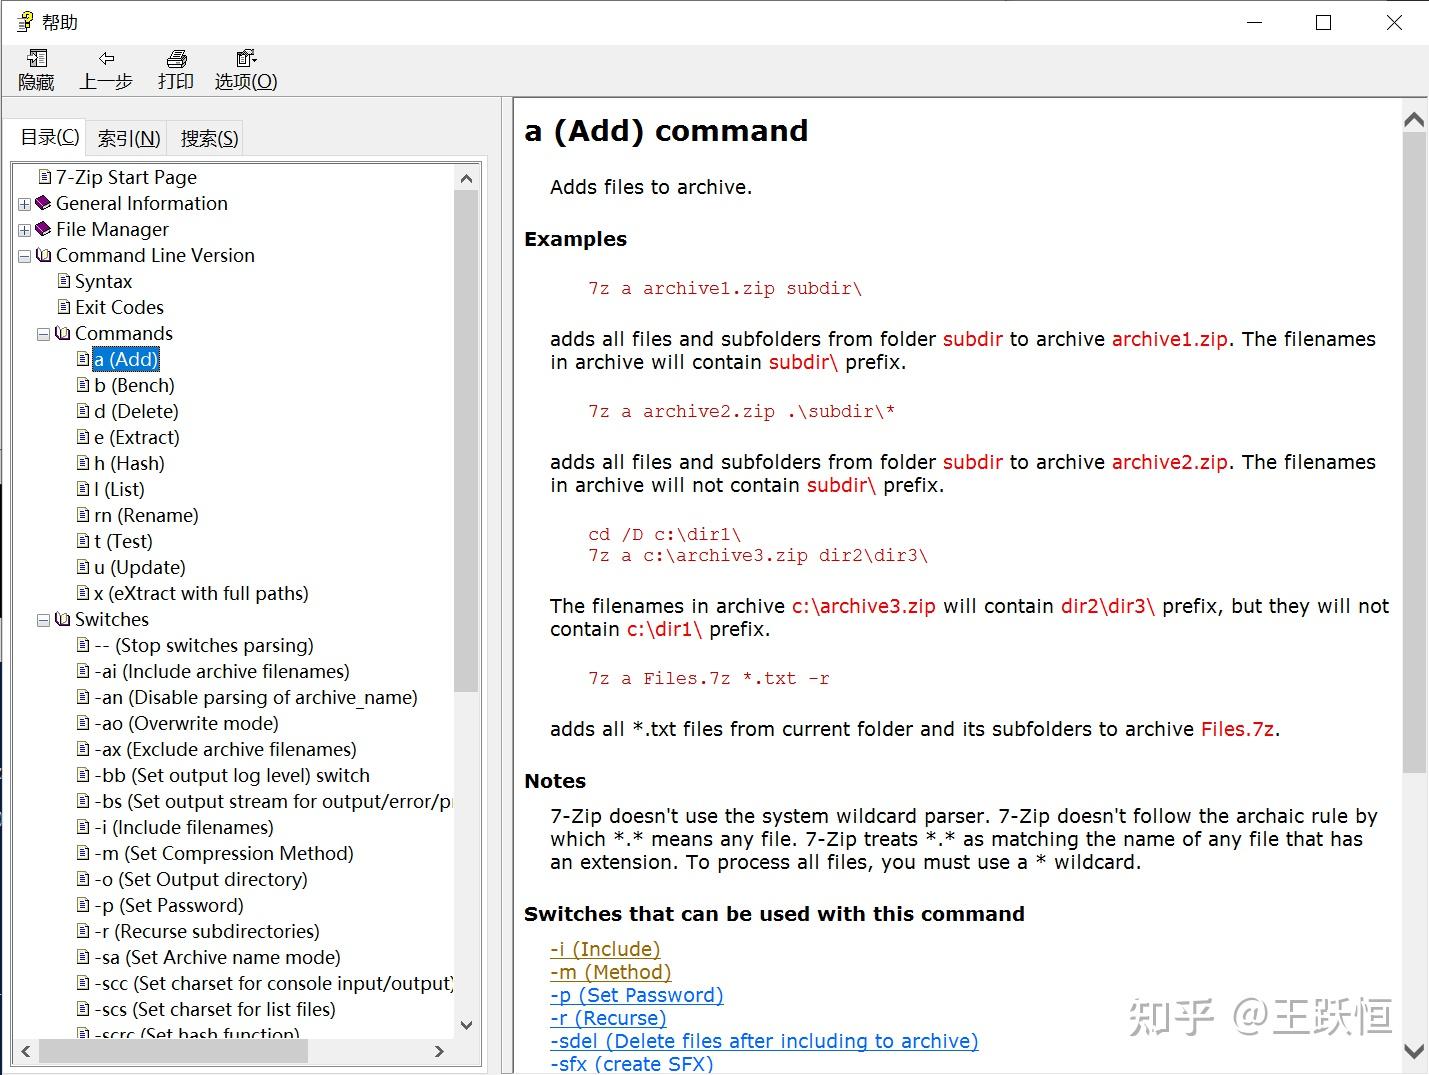
Task: Collapse the Command Line Version node
Action: (x=24, y=256)
